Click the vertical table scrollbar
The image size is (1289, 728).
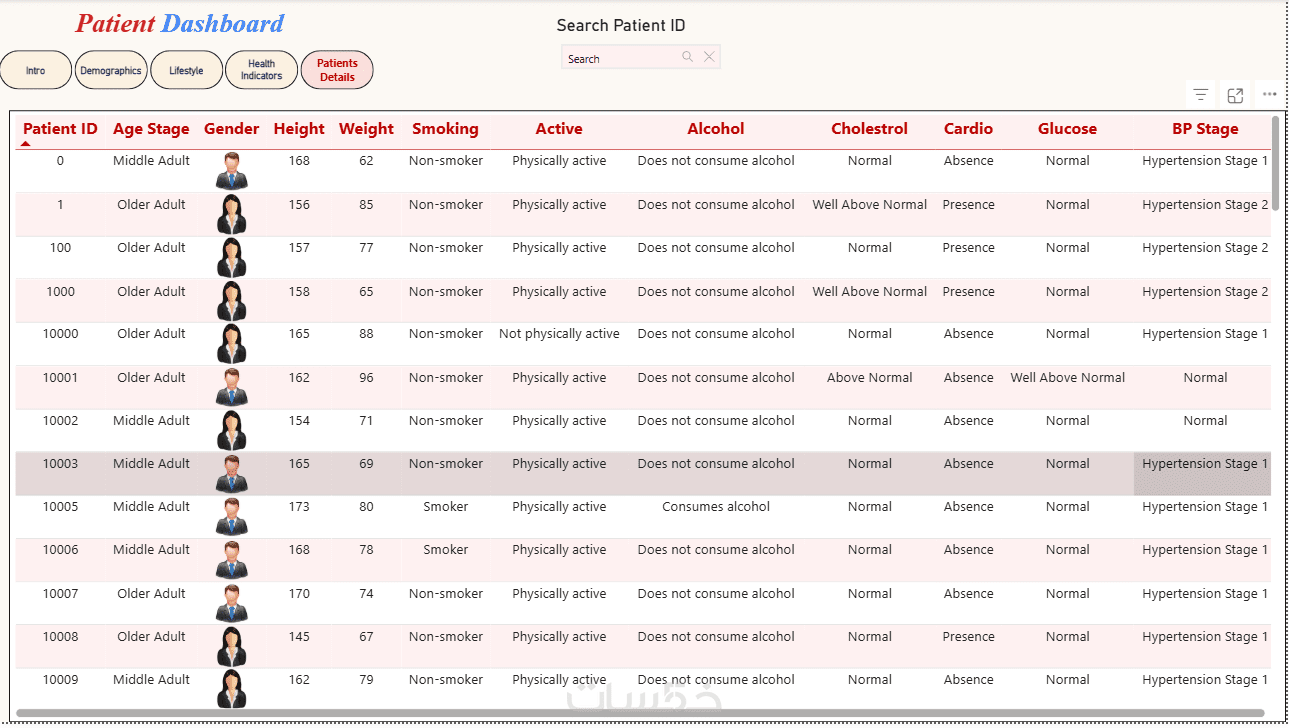[1275, 160]
